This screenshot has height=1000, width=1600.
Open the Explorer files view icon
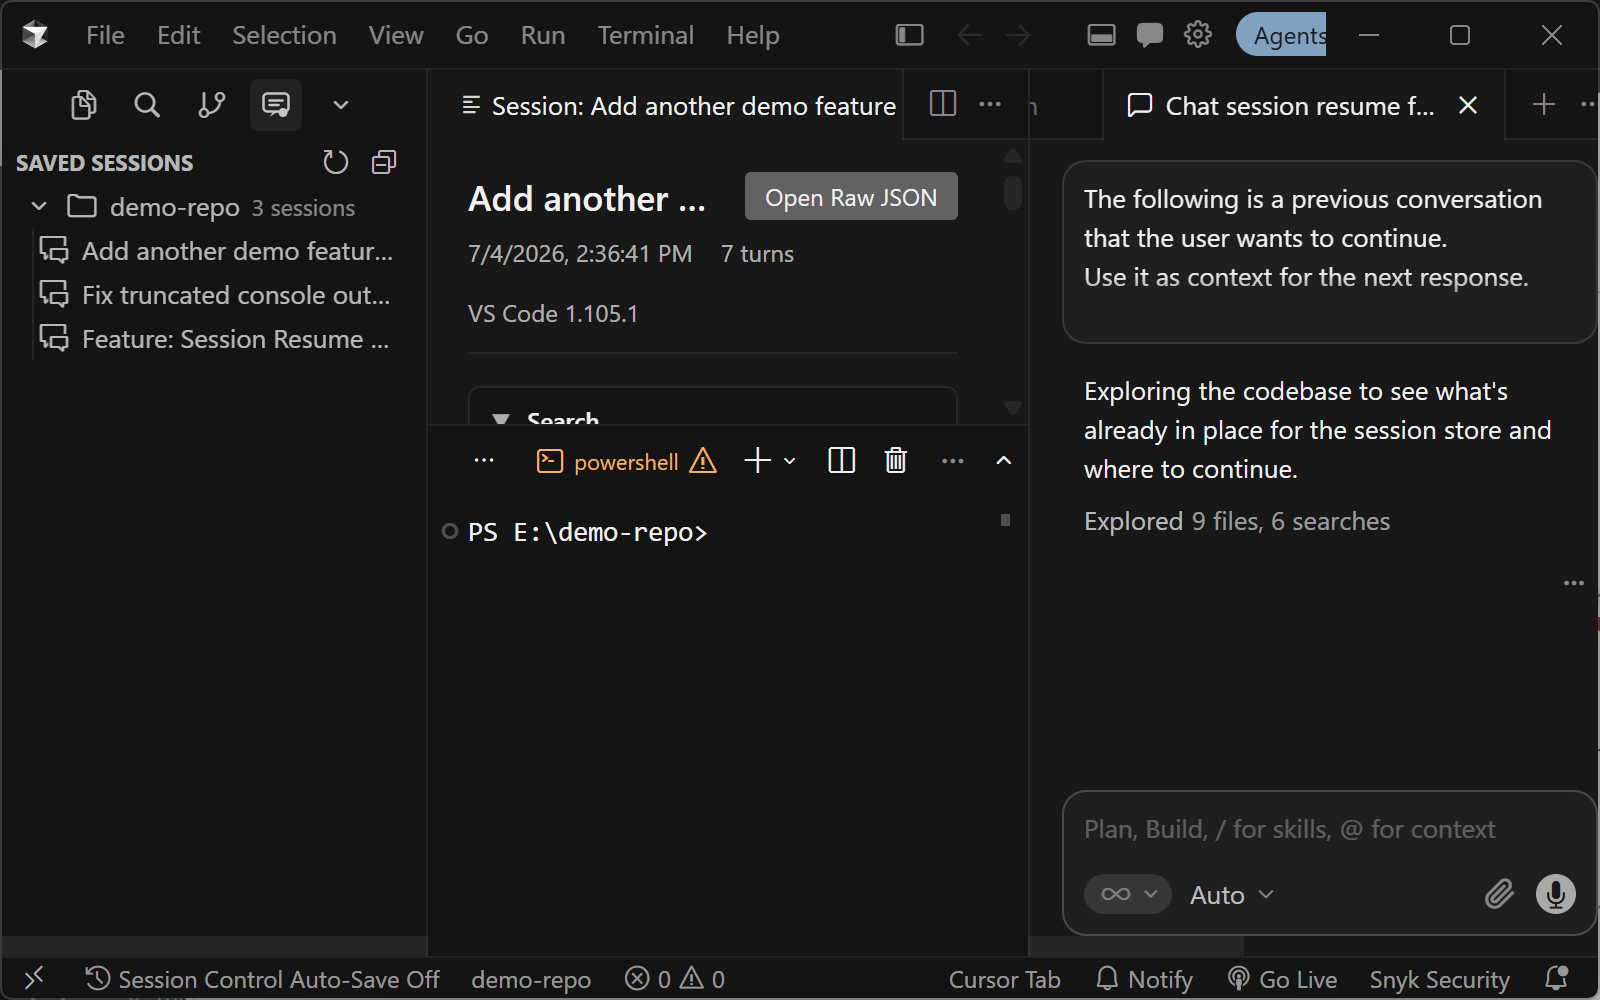[x=84, y=105]
